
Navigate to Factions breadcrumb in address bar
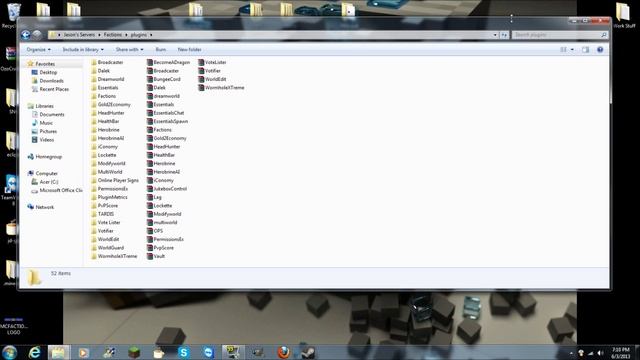113,35
